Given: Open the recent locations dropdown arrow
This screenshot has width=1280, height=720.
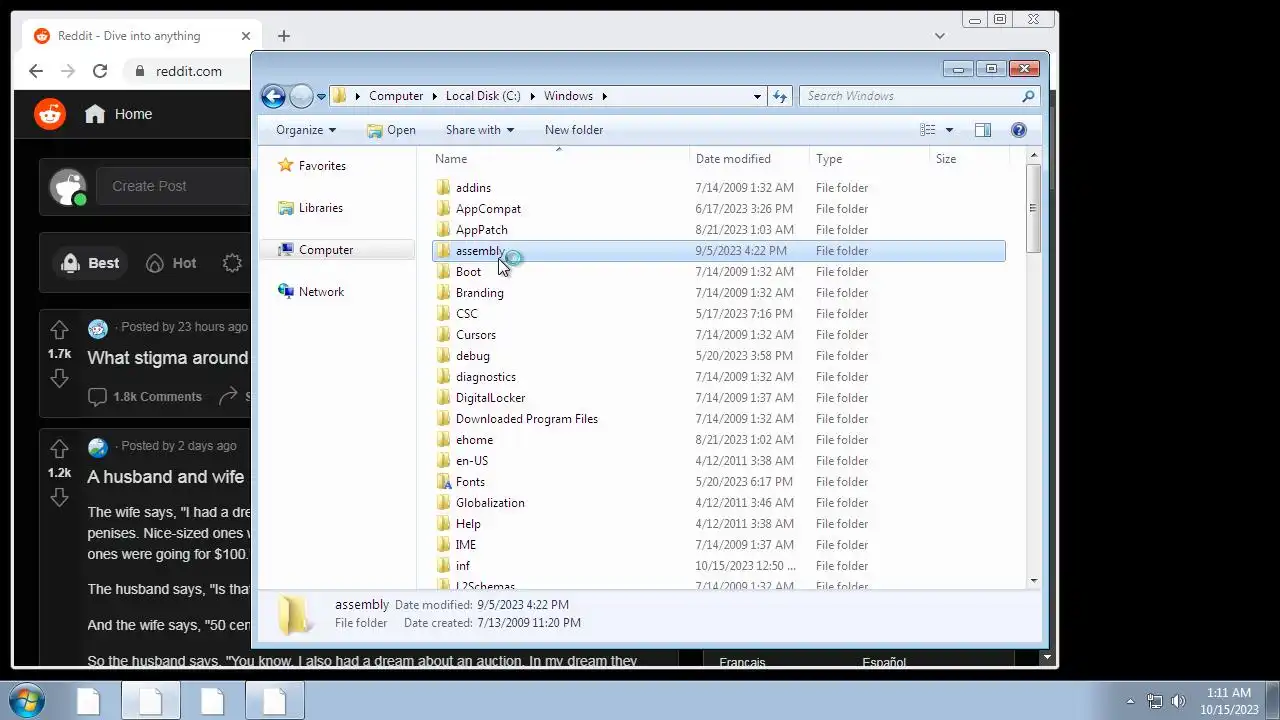Looking at the screenshot, I should click(321, 97).
